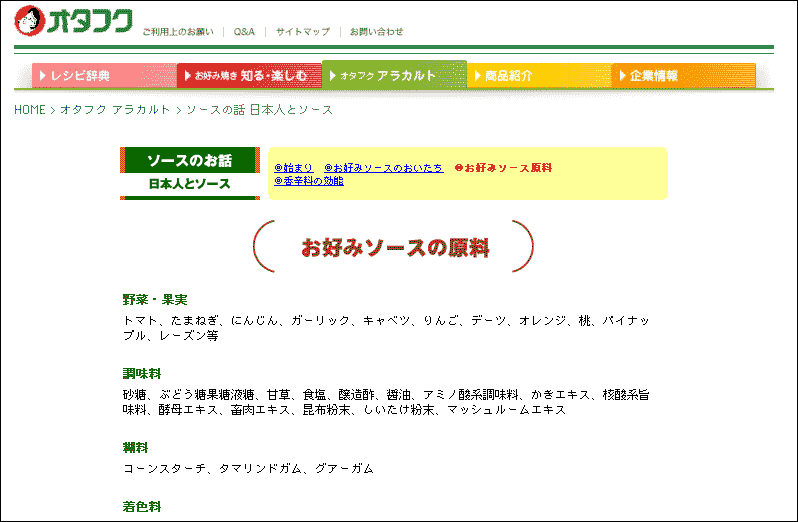Select the オタフク アラカルト tab
This screenshot has width=798, height=522.
click(394, 75)
